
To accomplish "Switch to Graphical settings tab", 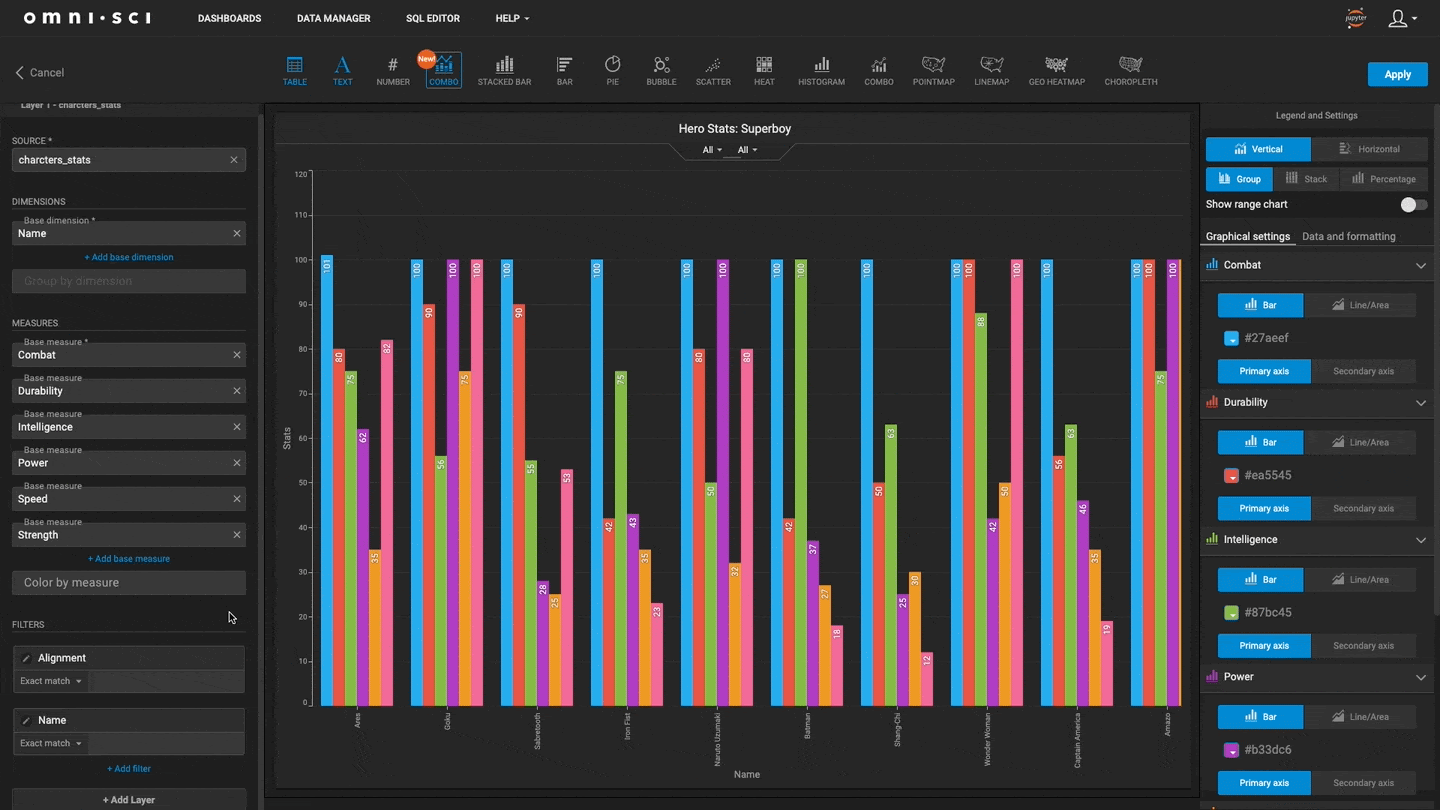I will (1247, 236).
